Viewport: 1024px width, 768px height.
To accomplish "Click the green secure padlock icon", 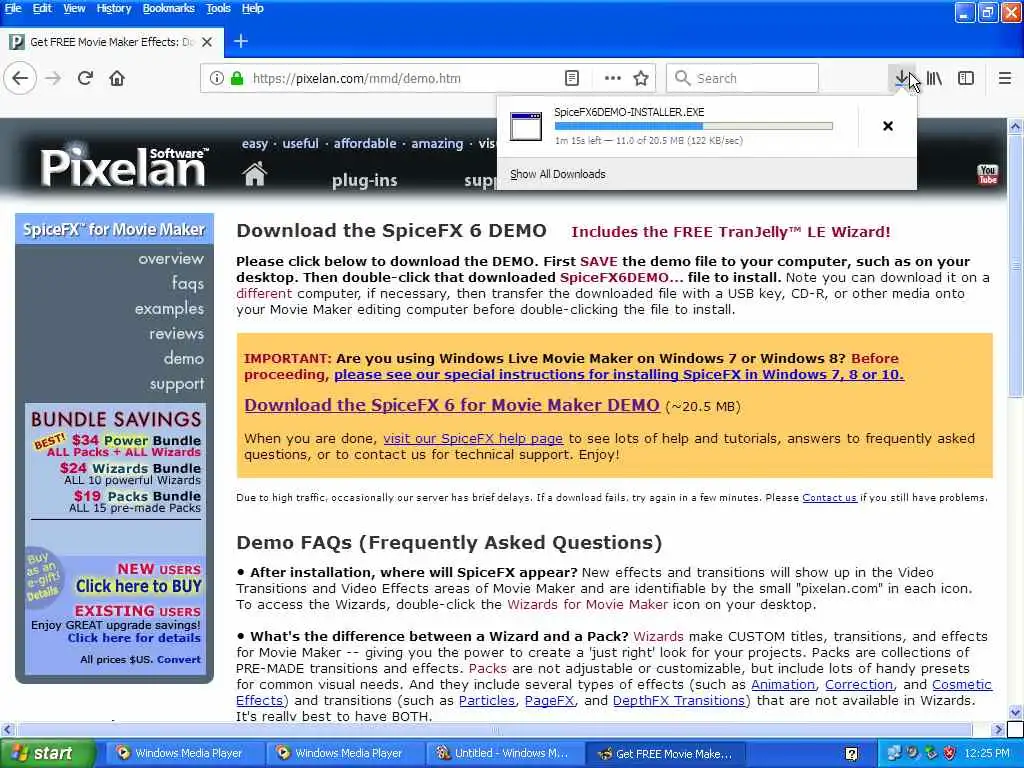I will 237,78.
